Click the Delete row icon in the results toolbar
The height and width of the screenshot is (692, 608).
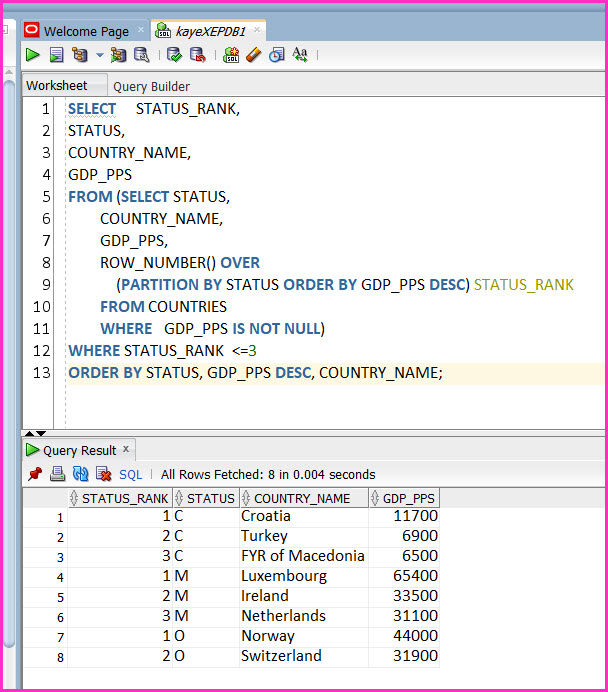tap(104, 474)
